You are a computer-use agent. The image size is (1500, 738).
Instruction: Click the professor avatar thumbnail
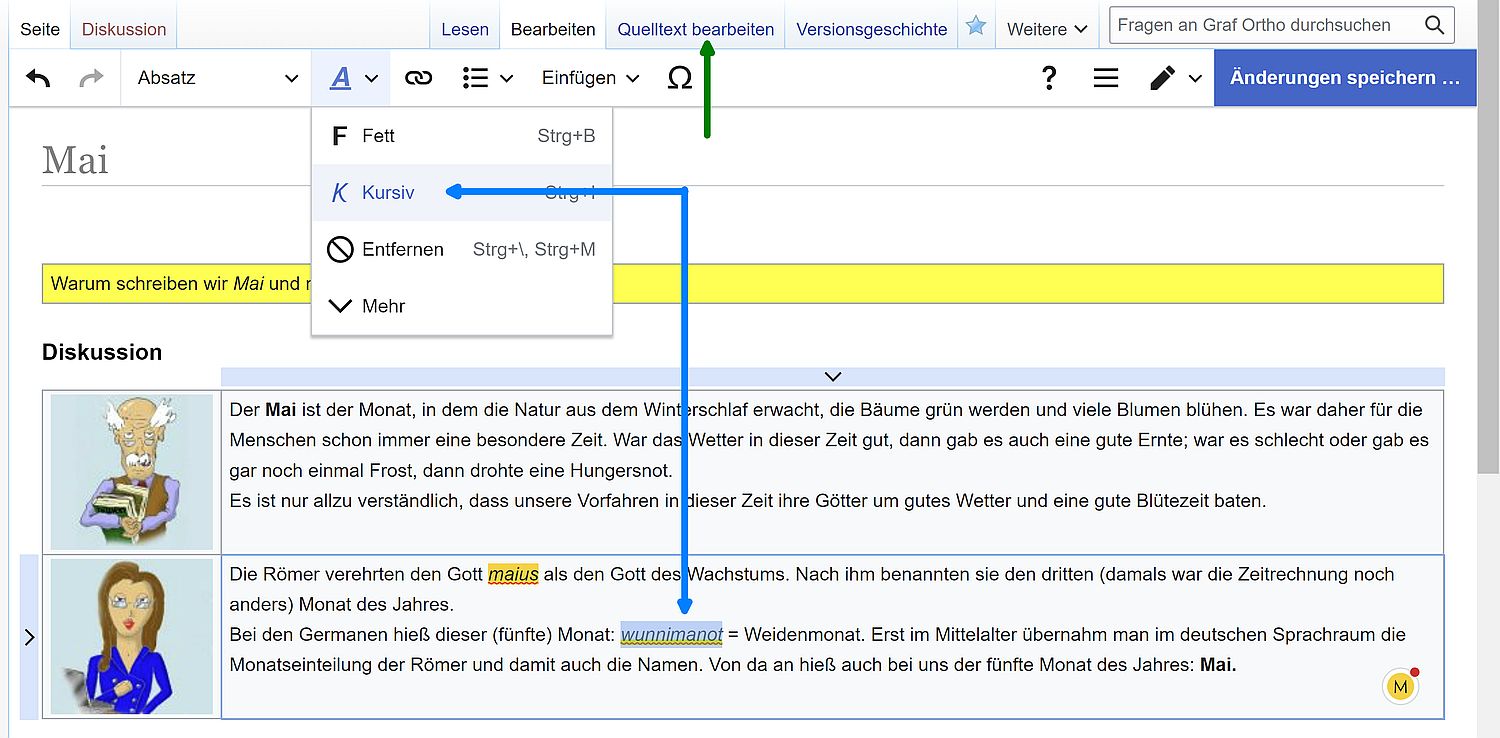coord(131,471)
